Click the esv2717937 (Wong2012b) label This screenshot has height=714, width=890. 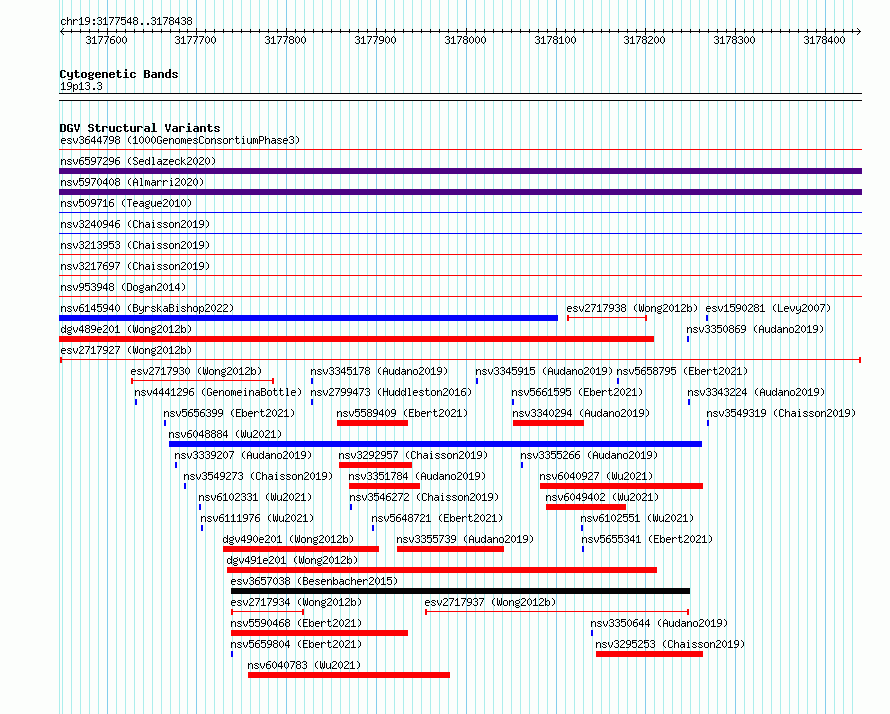point(490,602)
